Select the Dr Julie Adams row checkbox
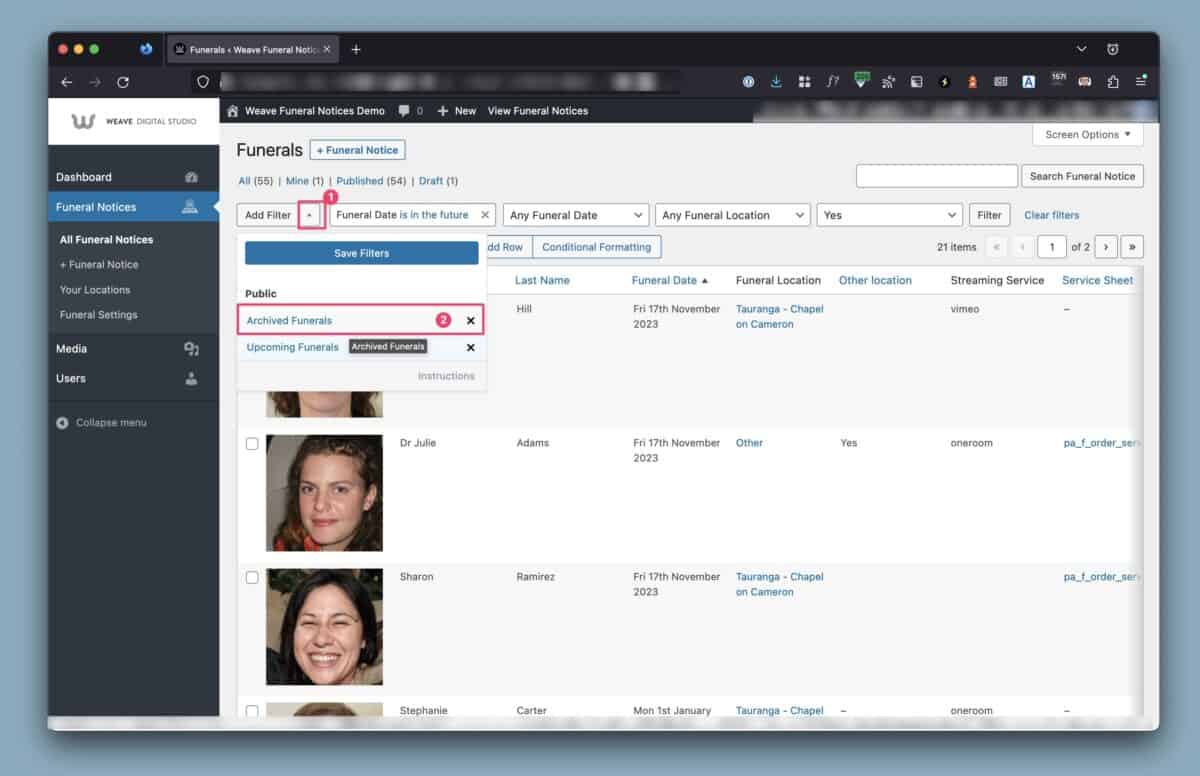1200x776 pixels. pyautogui.click(x=252, y=444)
